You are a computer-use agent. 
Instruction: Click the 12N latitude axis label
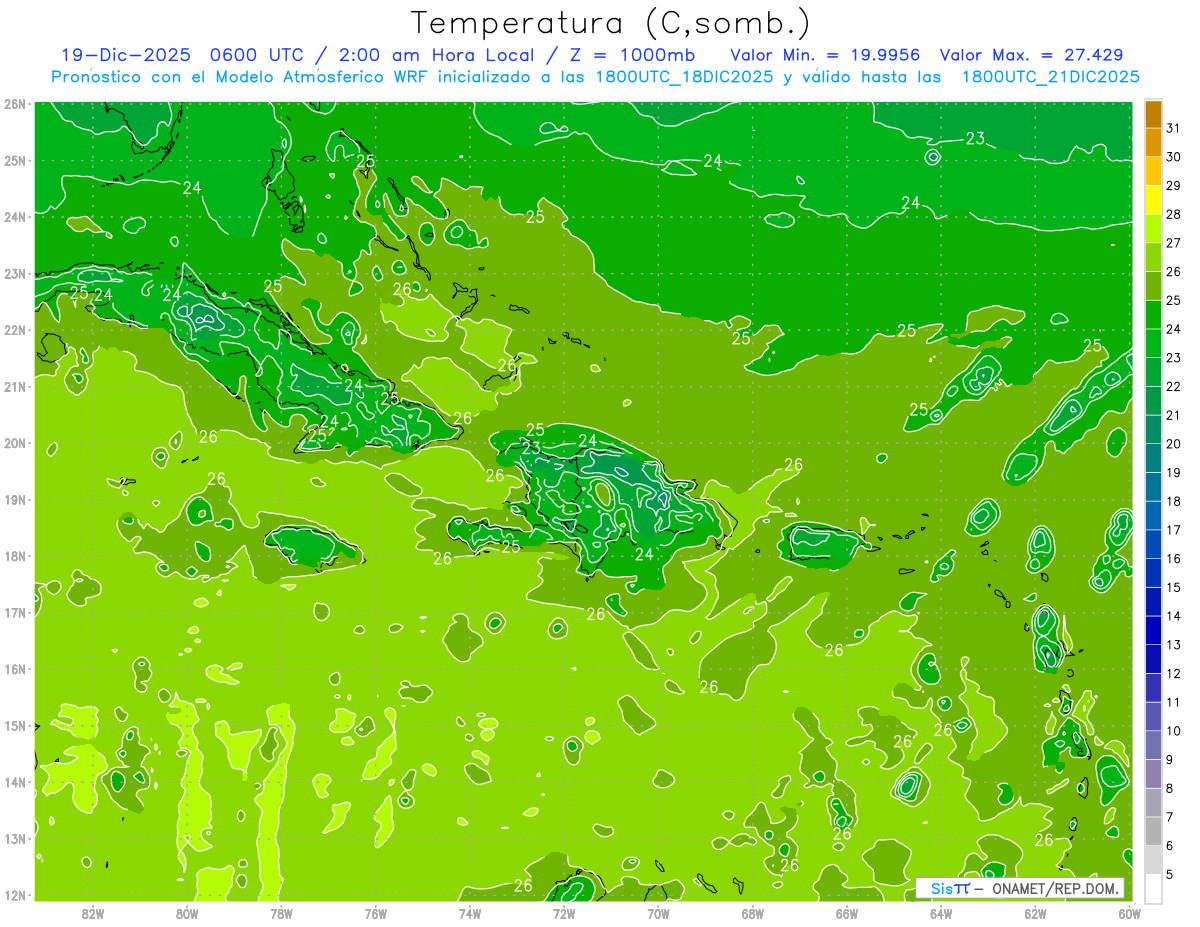[14, 895]
